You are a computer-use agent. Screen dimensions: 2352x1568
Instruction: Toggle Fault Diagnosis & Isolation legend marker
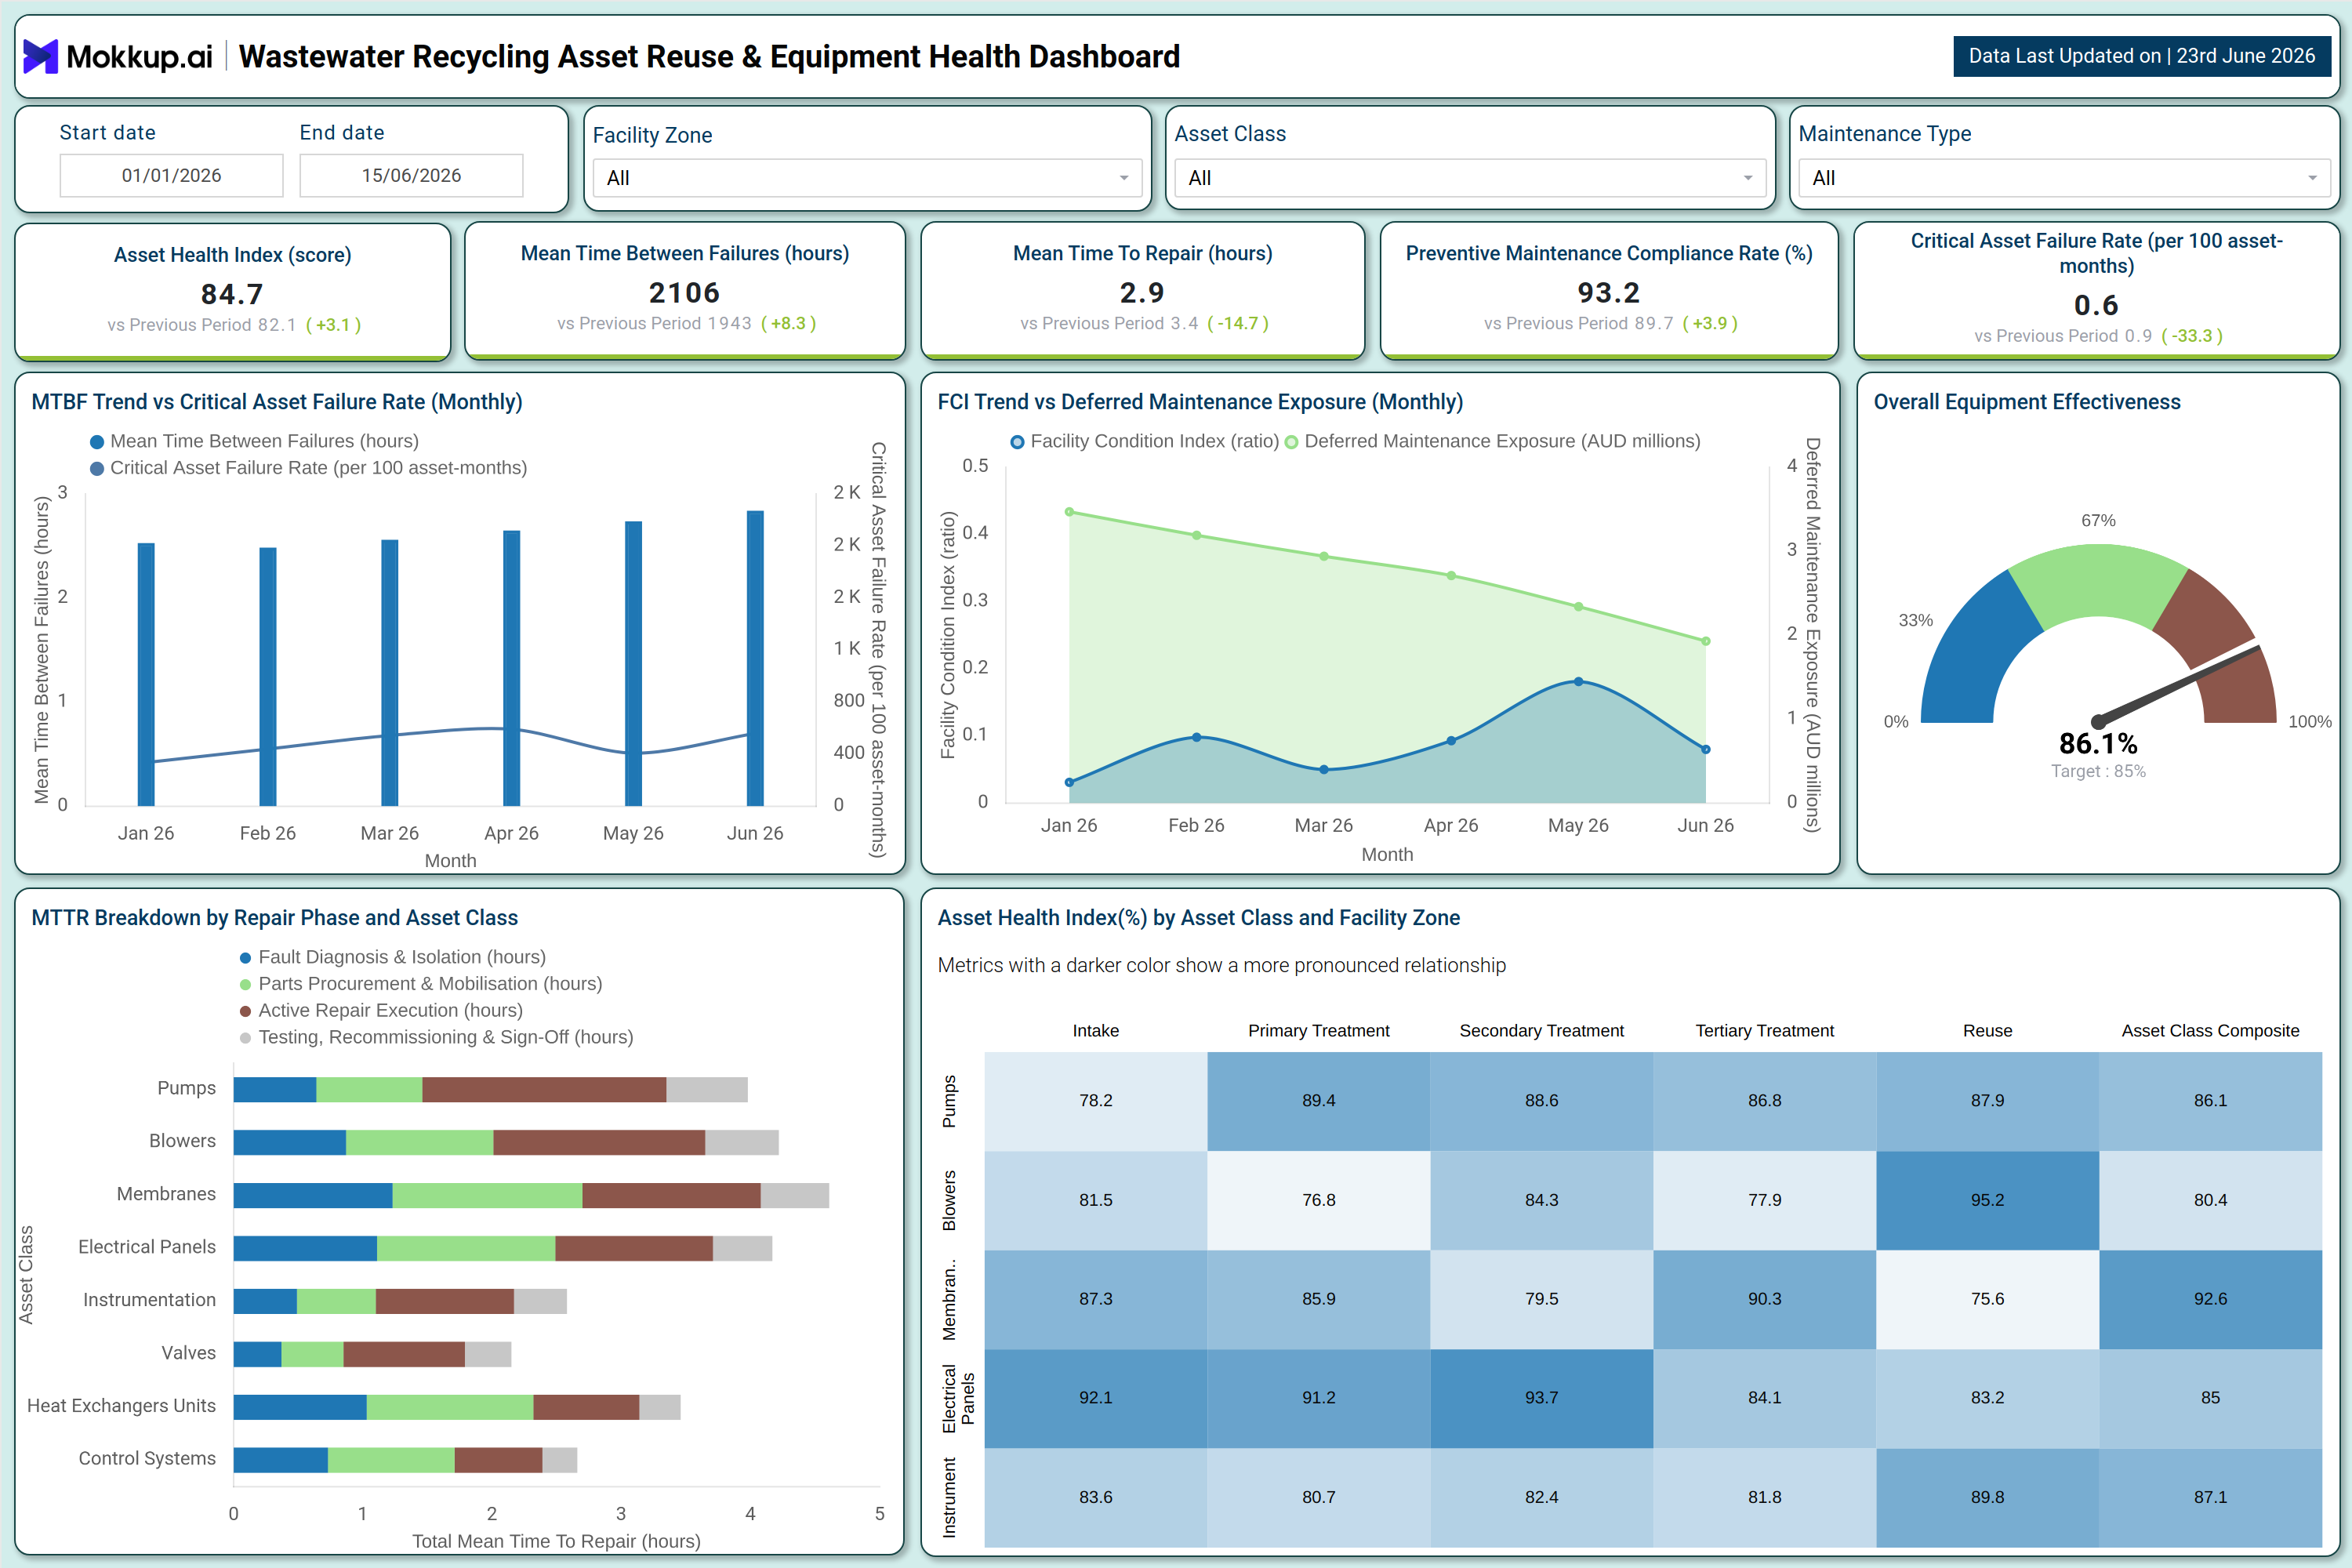[x=245, y=958]
